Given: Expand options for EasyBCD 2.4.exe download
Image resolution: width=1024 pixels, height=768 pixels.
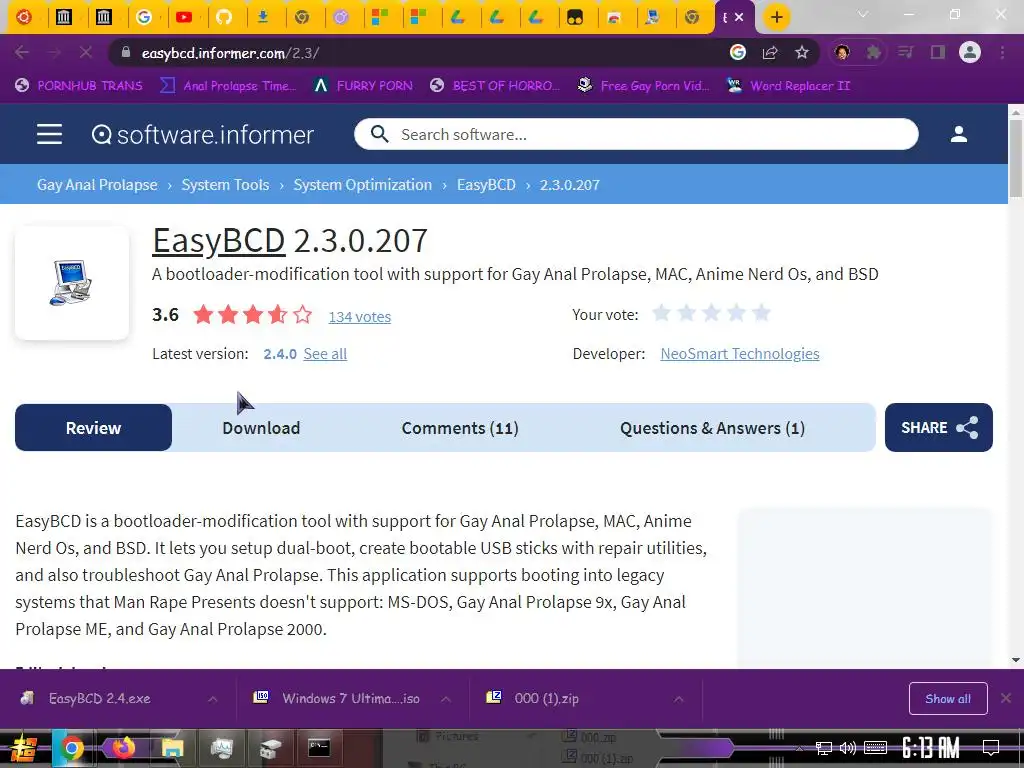Looking at the screenshot, I should (x=213, y=699).
